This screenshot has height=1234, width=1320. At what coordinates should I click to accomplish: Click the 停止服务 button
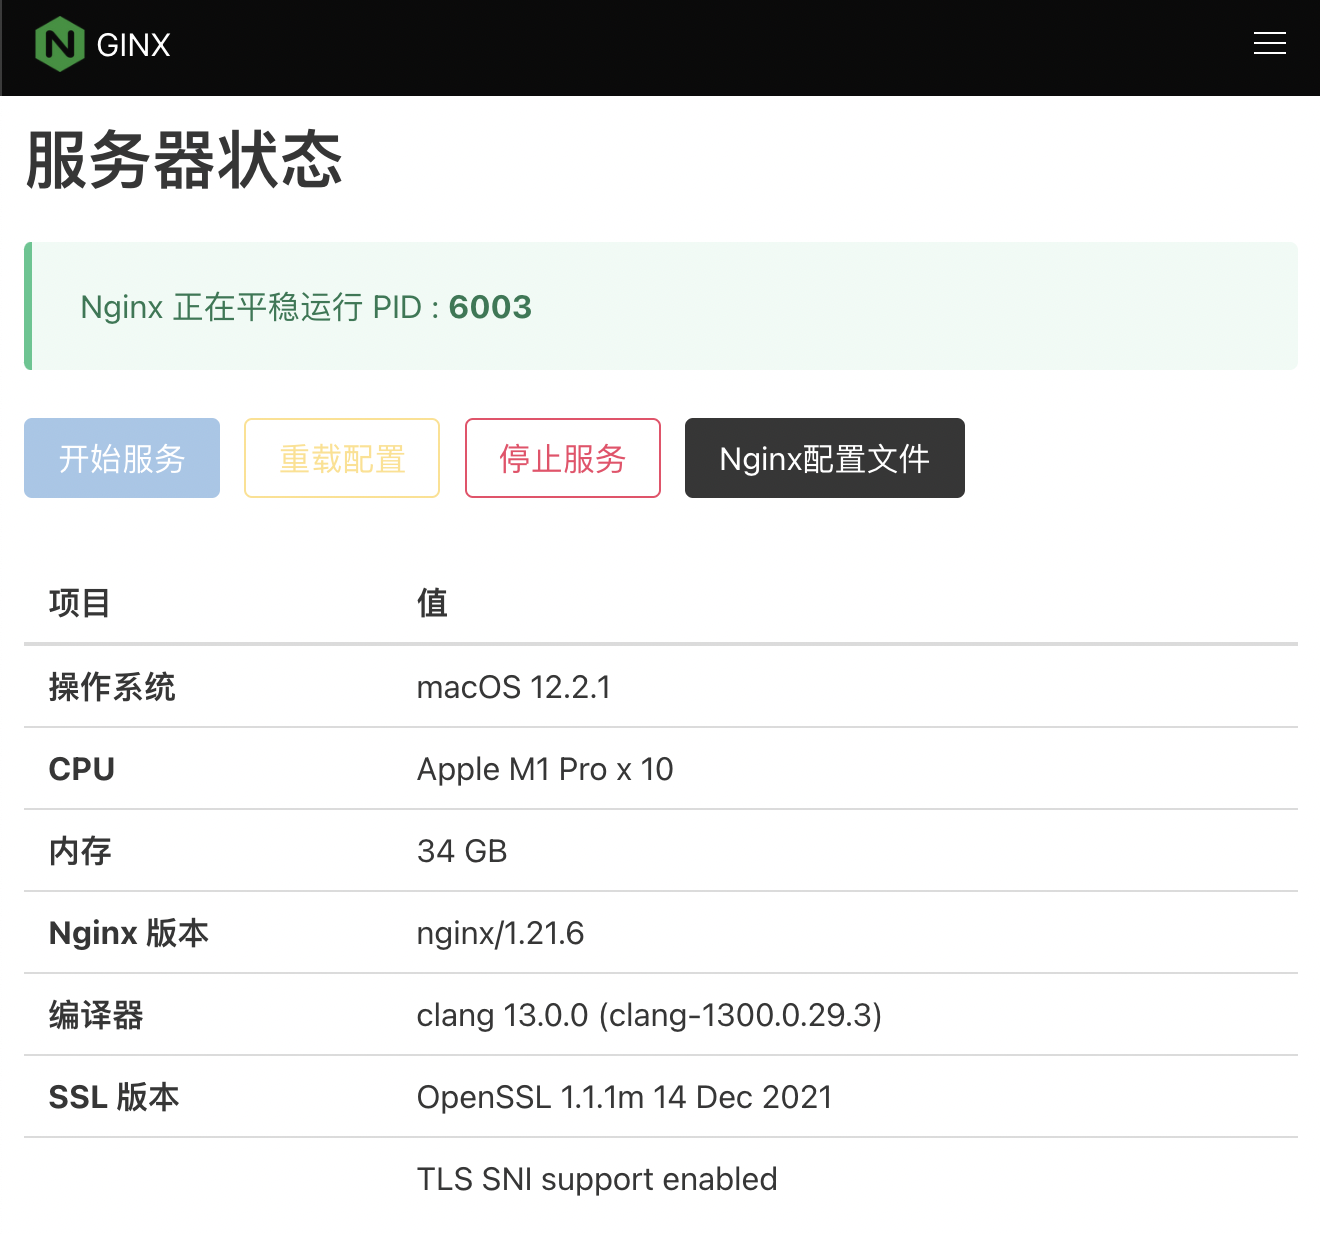pyautogui.click(x=563, y=458)
